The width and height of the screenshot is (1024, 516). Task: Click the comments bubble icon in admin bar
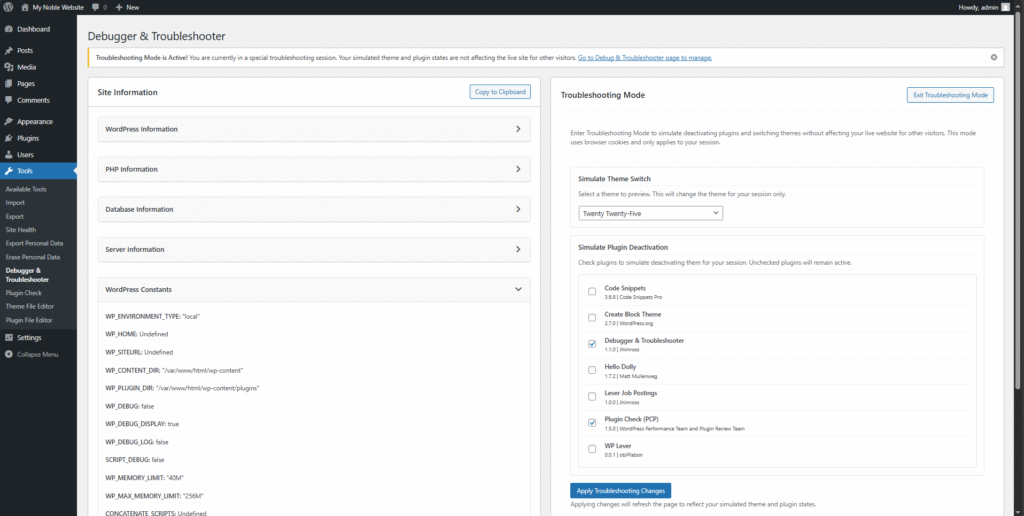95,7
